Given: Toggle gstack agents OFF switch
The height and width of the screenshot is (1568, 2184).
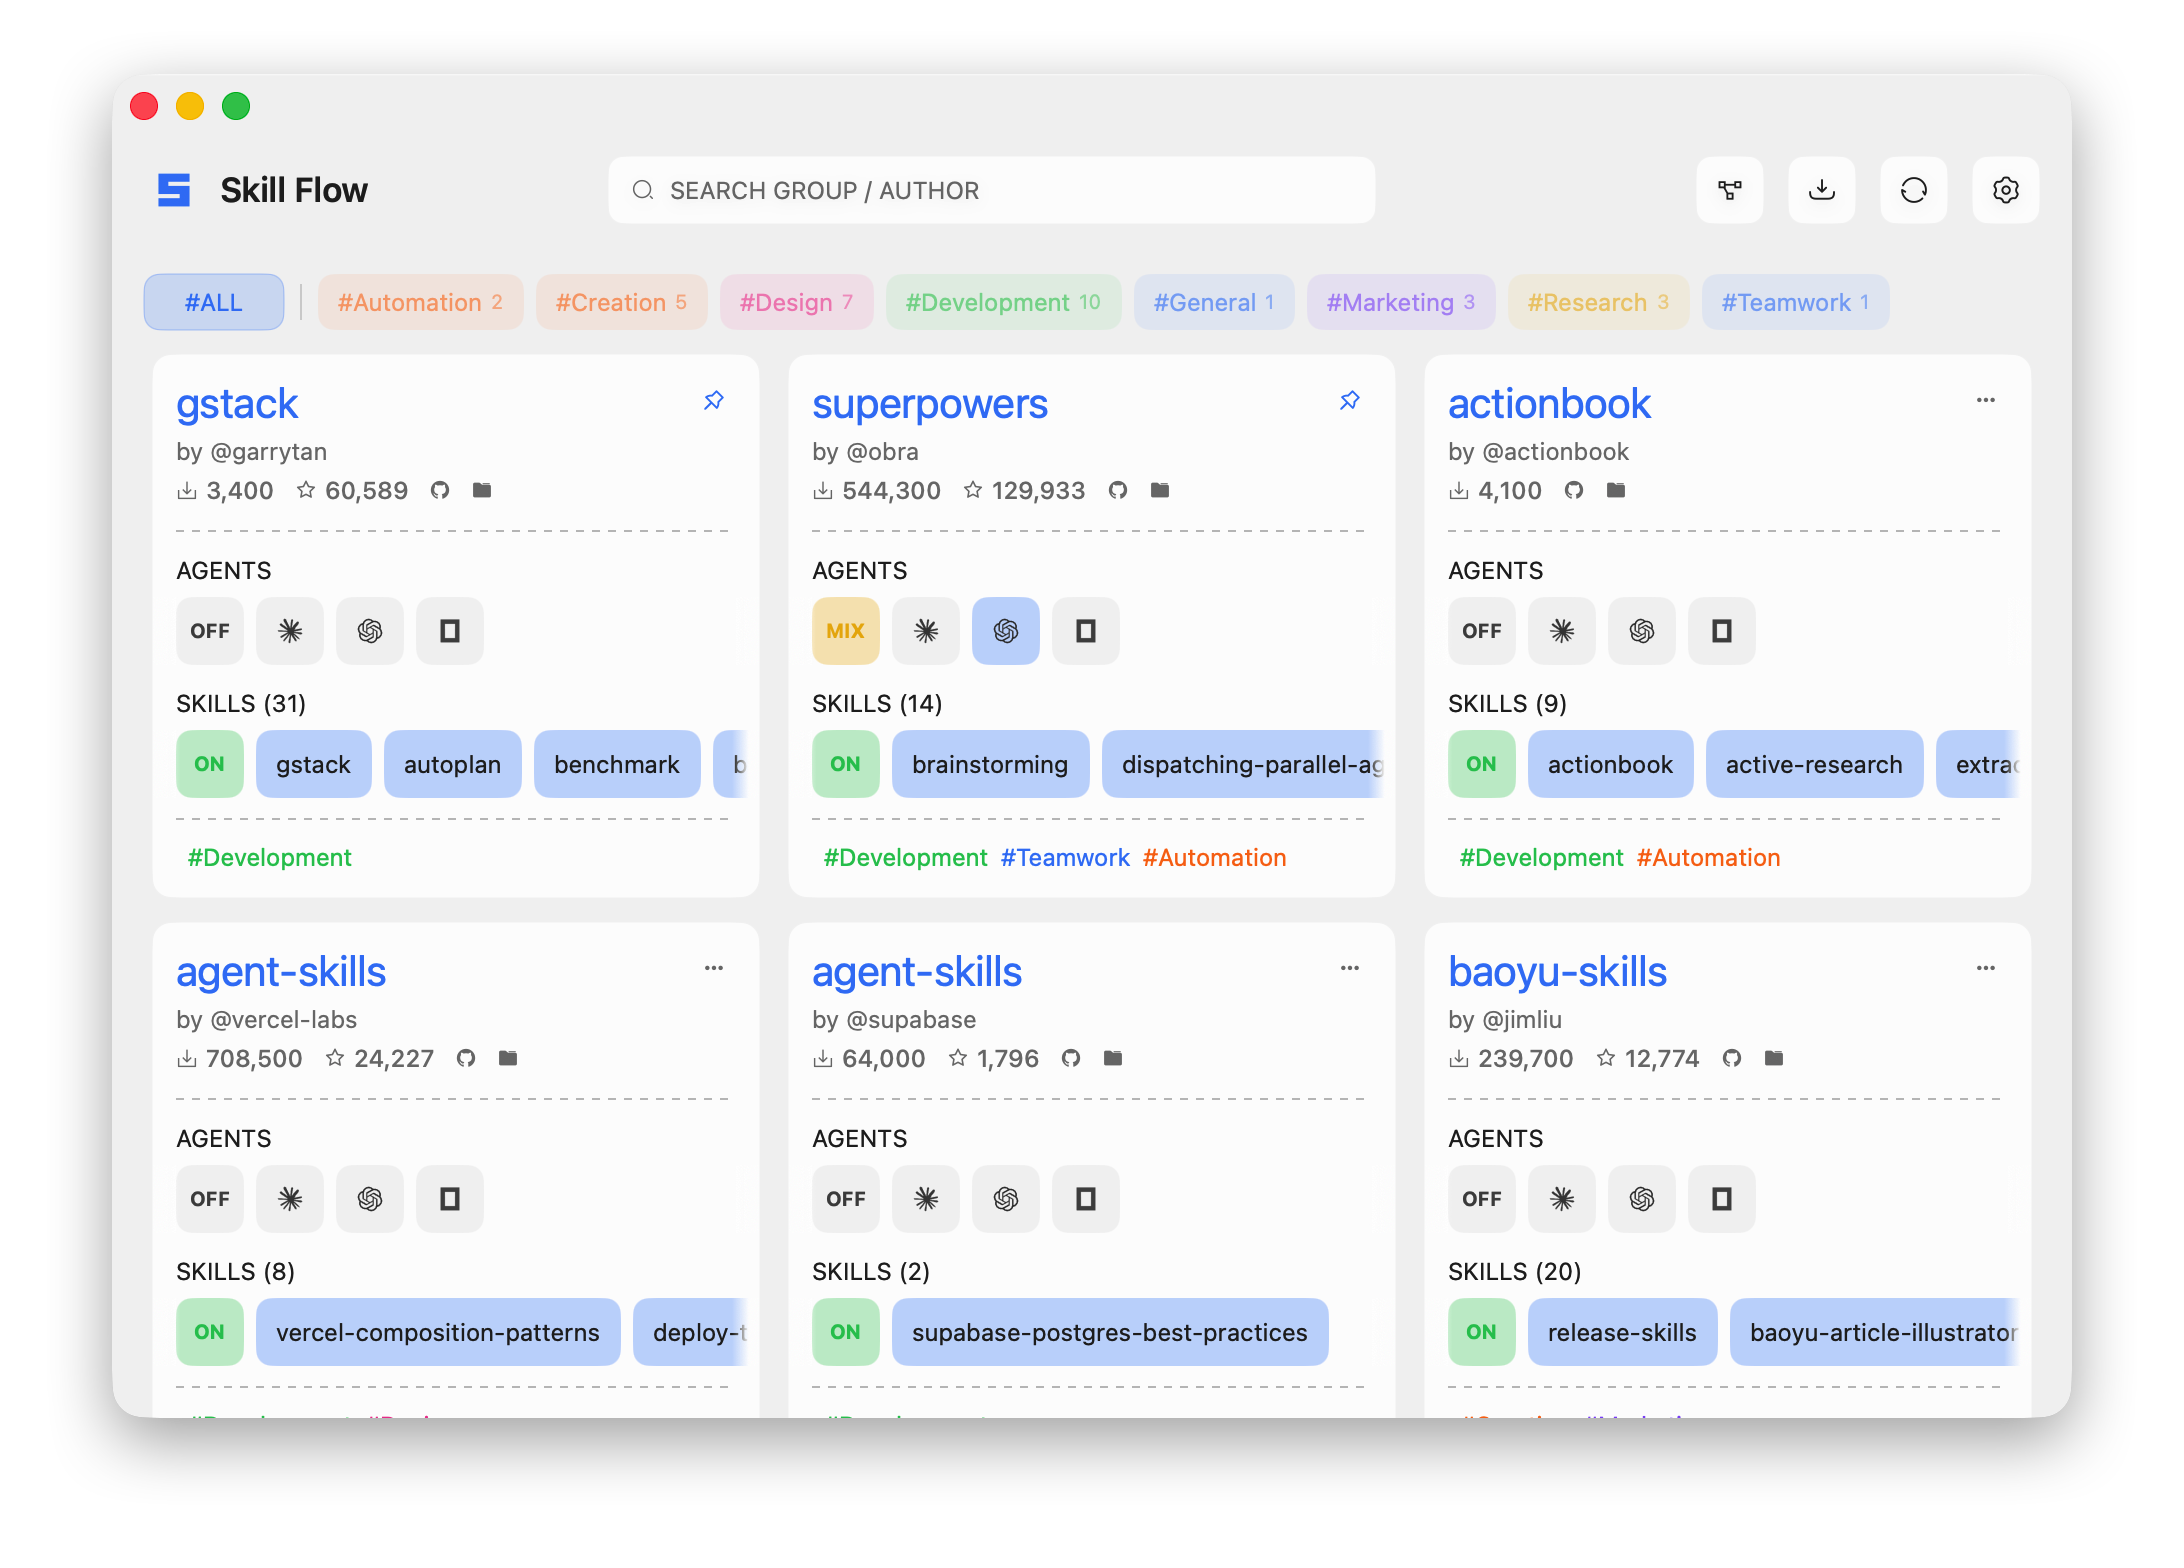Looking at the screenshot, I should (210, 631).
